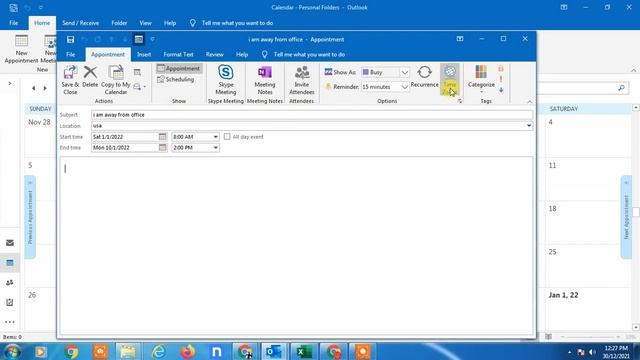Click the calendar icon right of Copy to My Calendar
Viewport: 640px width, 360px height.
point(137,72)
